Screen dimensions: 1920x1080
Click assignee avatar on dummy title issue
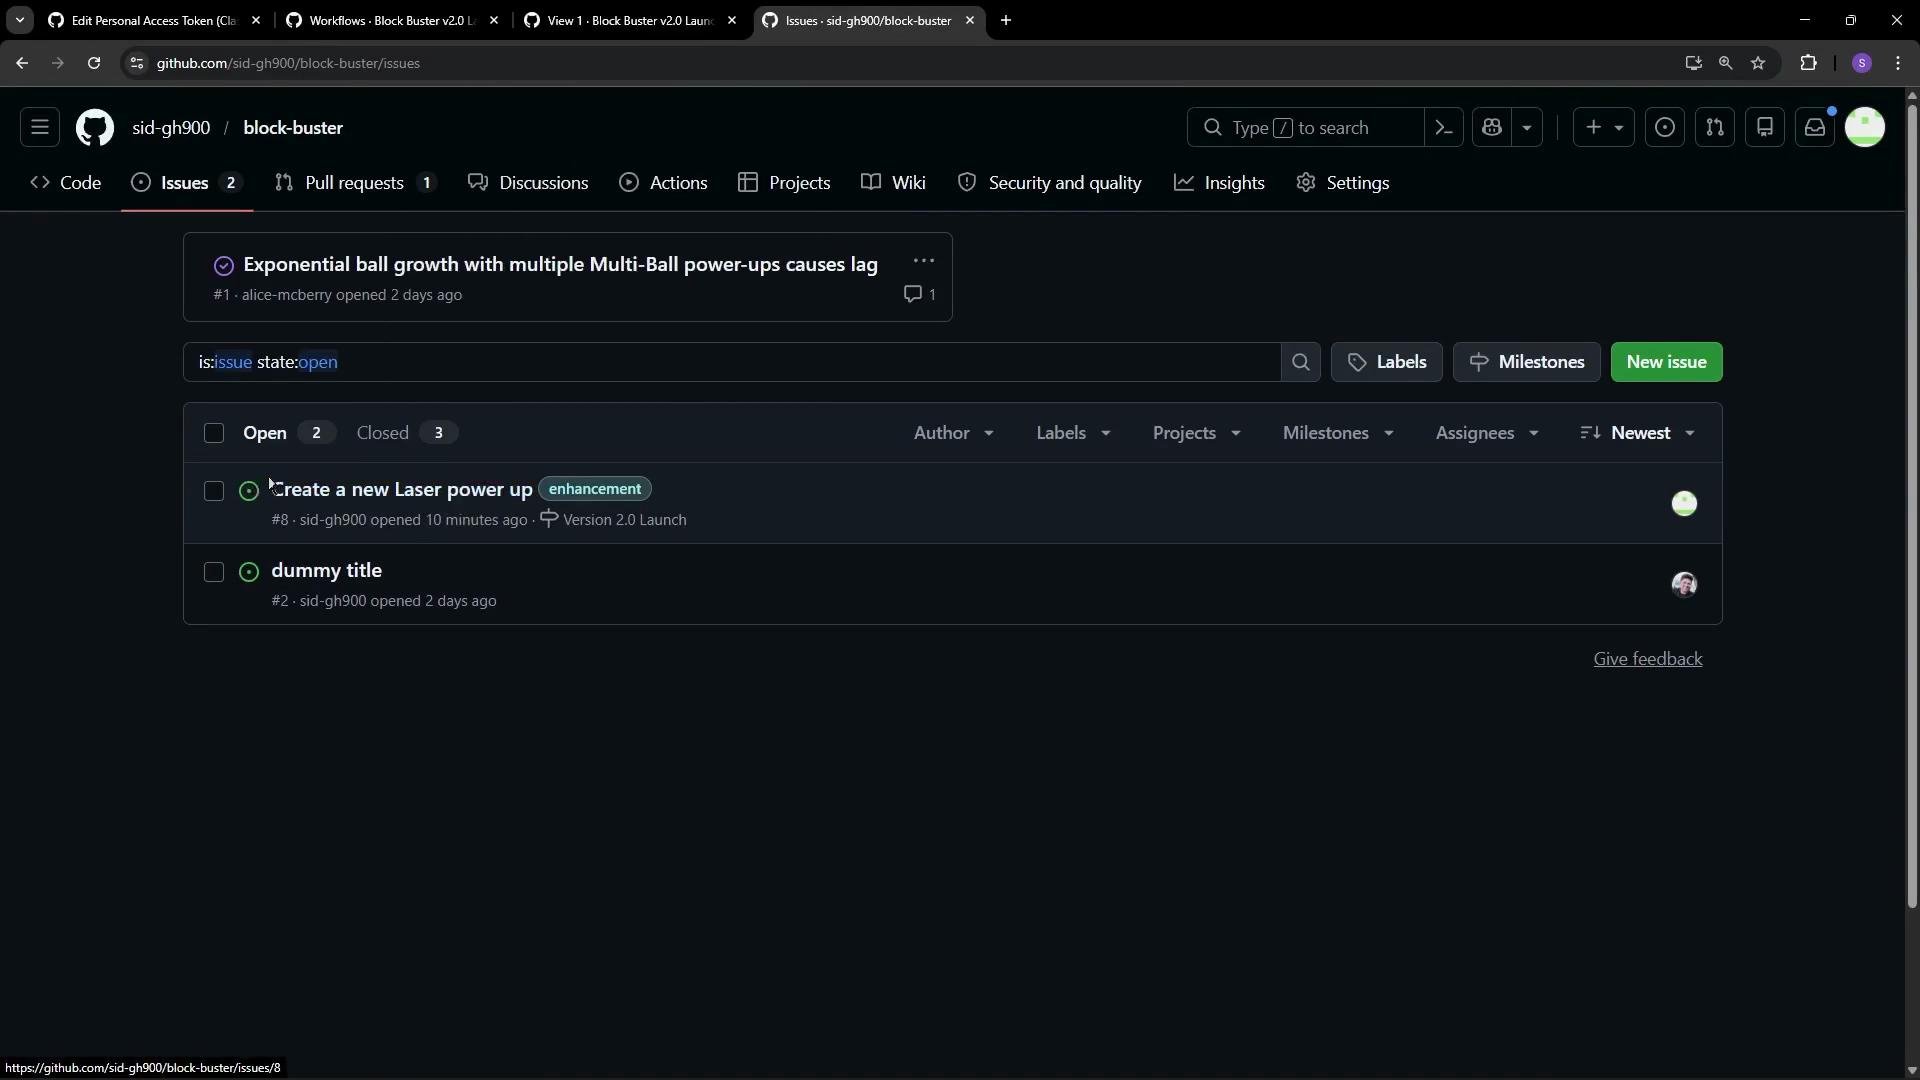1684,584
